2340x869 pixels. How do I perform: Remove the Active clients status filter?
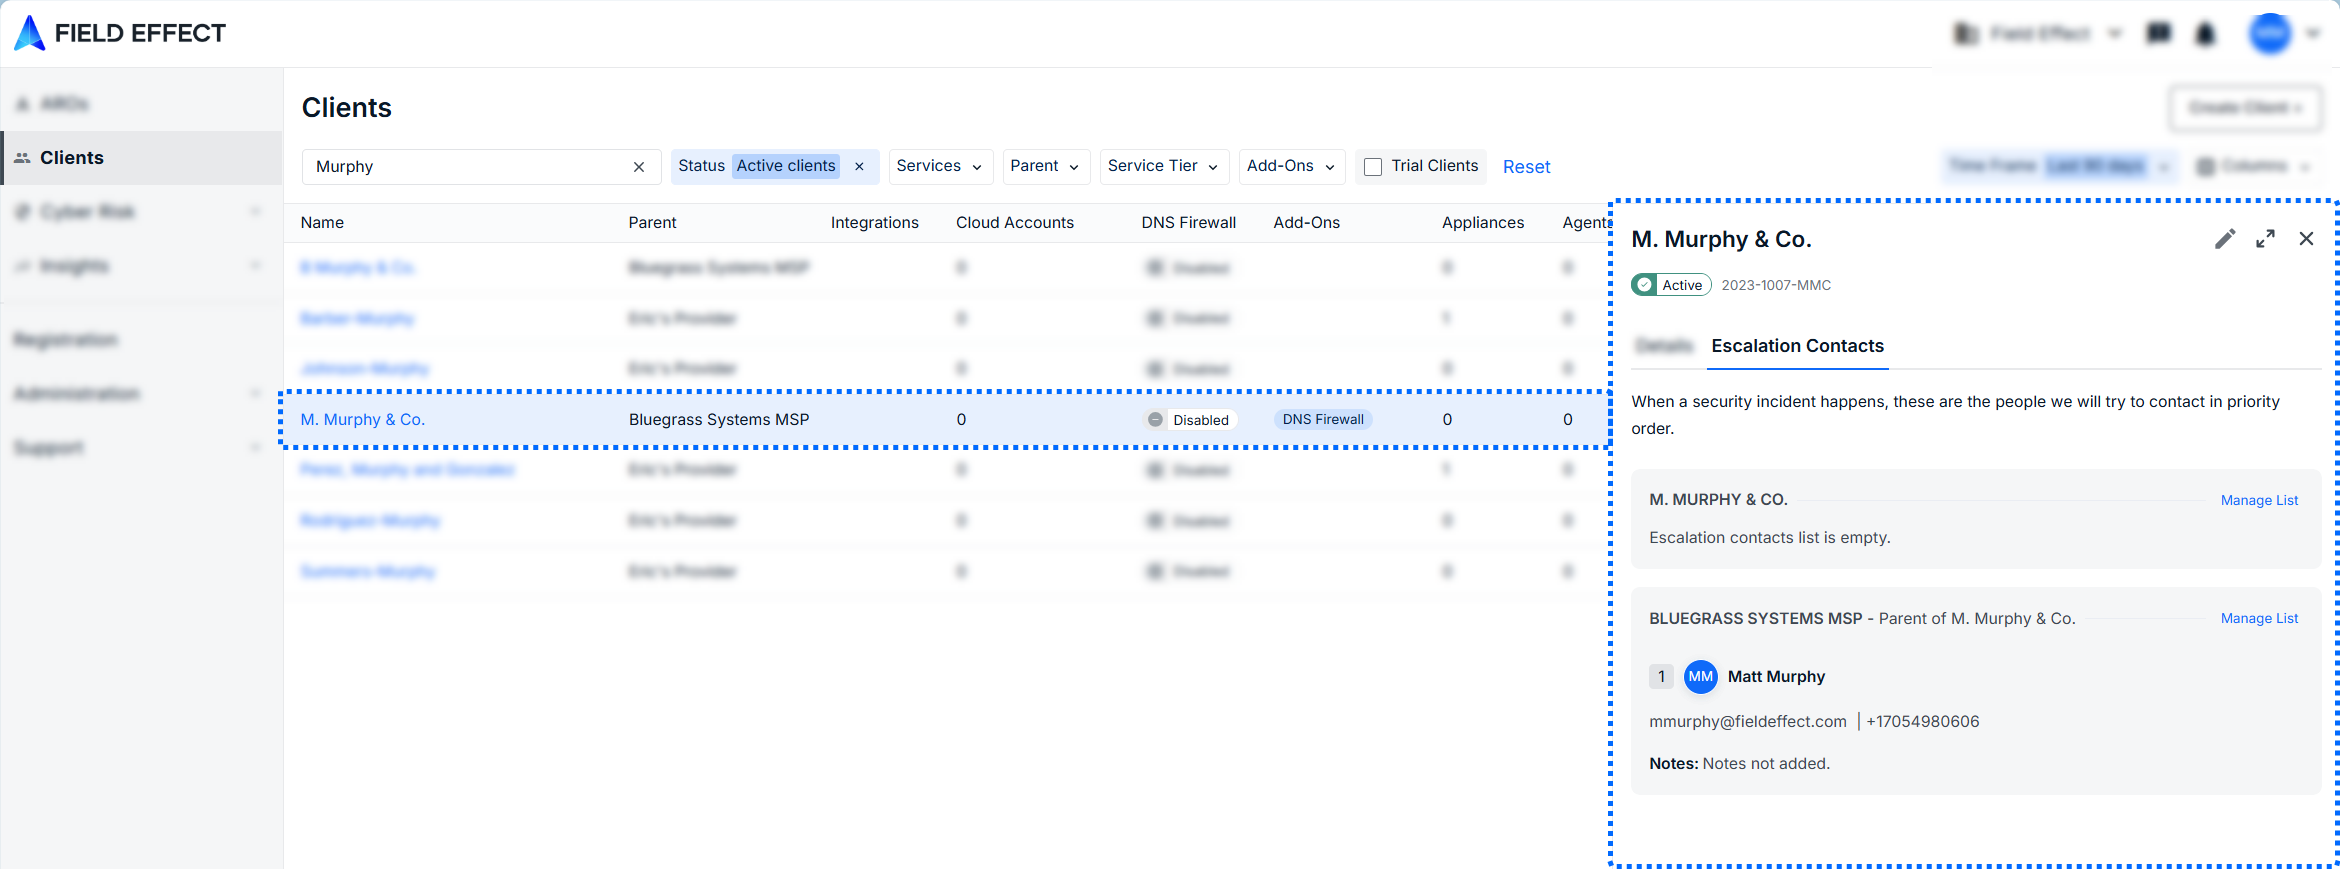pyautogui.click(x=859, y=167)
